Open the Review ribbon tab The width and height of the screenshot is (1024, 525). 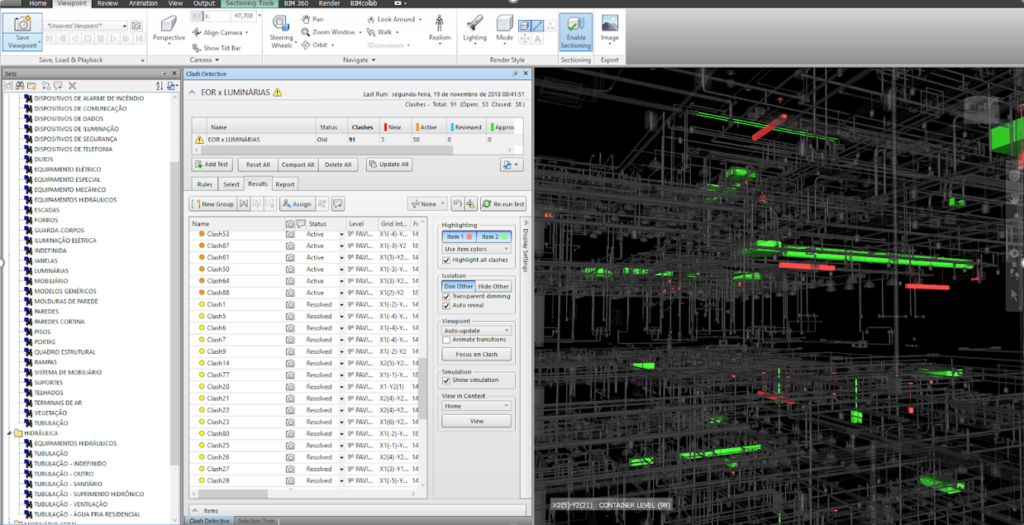tap(107, 4)
